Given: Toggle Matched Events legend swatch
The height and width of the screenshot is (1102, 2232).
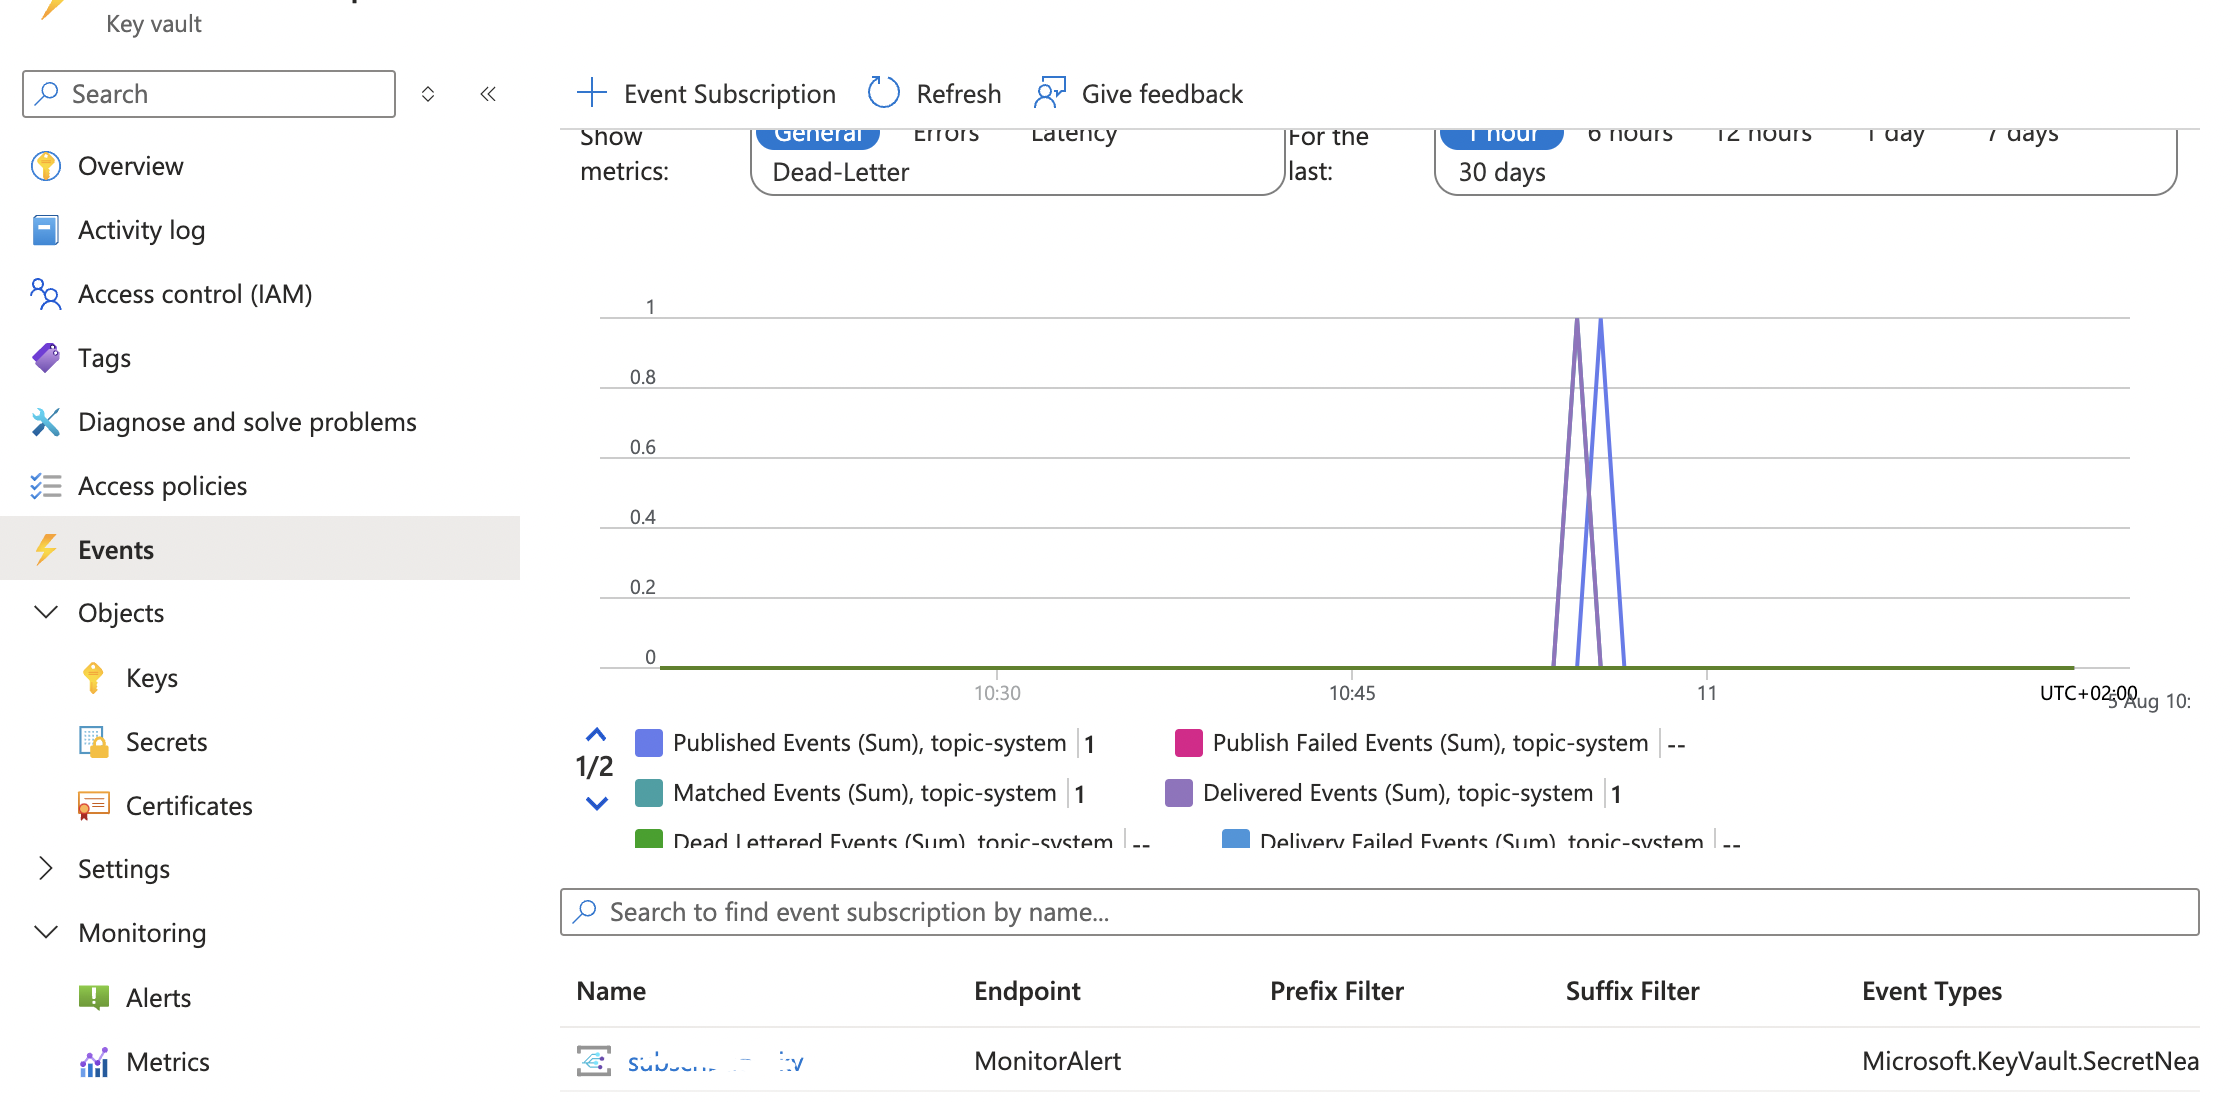Looking at the screenshot, I should (x=649, y=793).
